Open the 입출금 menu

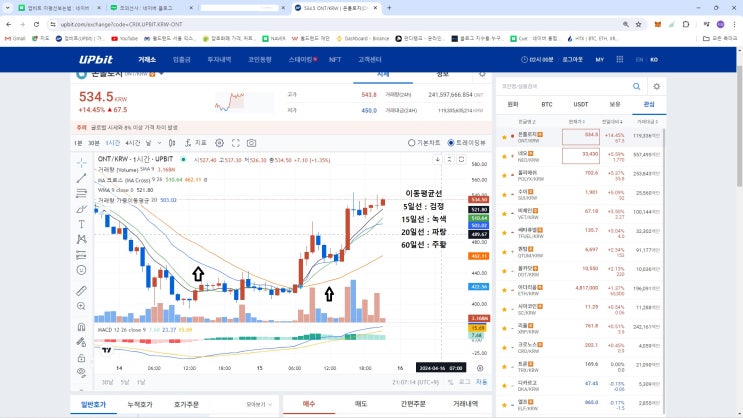(x=181, y=59)
